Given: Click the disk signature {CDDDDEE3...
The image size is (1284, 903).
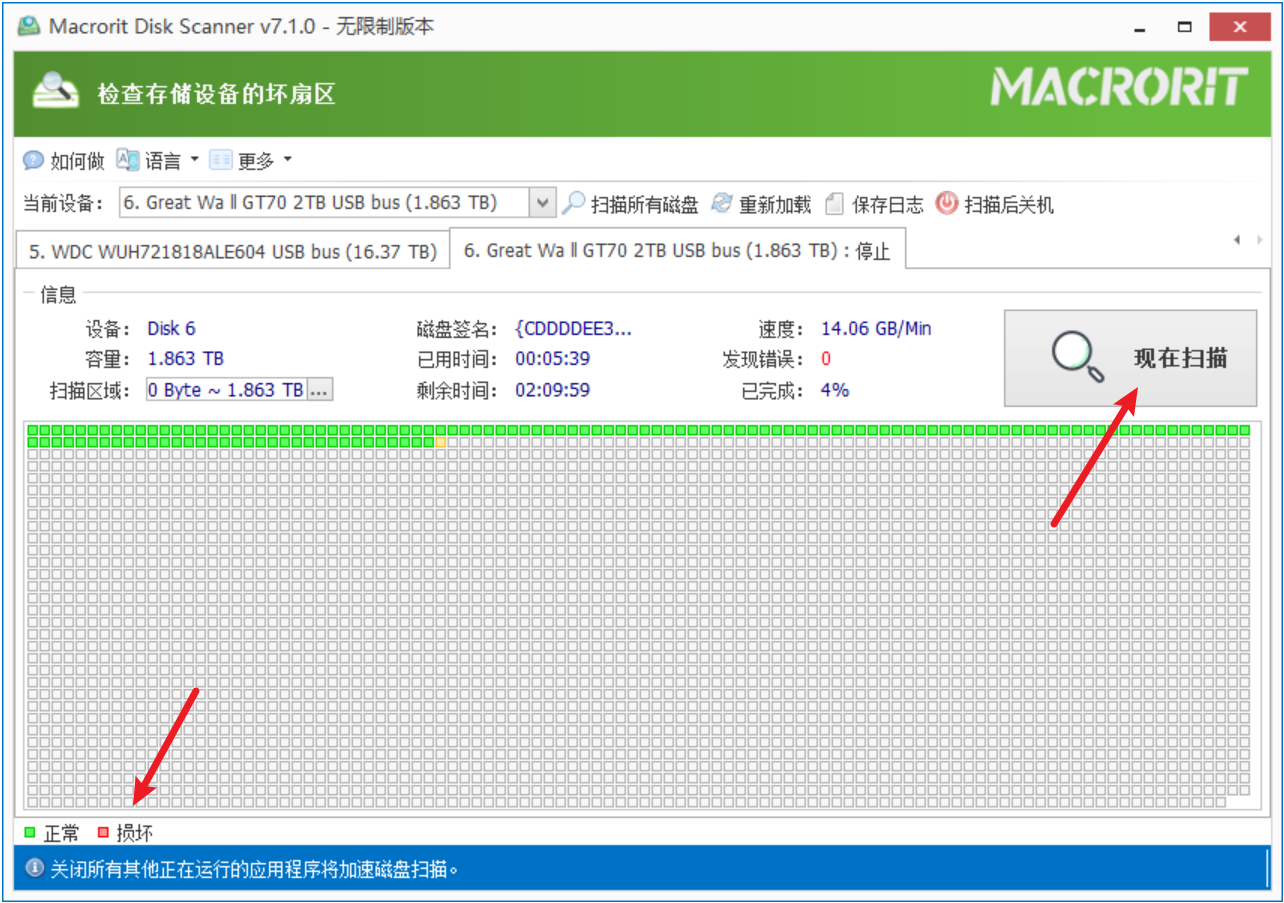Looking at the screenshot, I should [x=573, y=328].
